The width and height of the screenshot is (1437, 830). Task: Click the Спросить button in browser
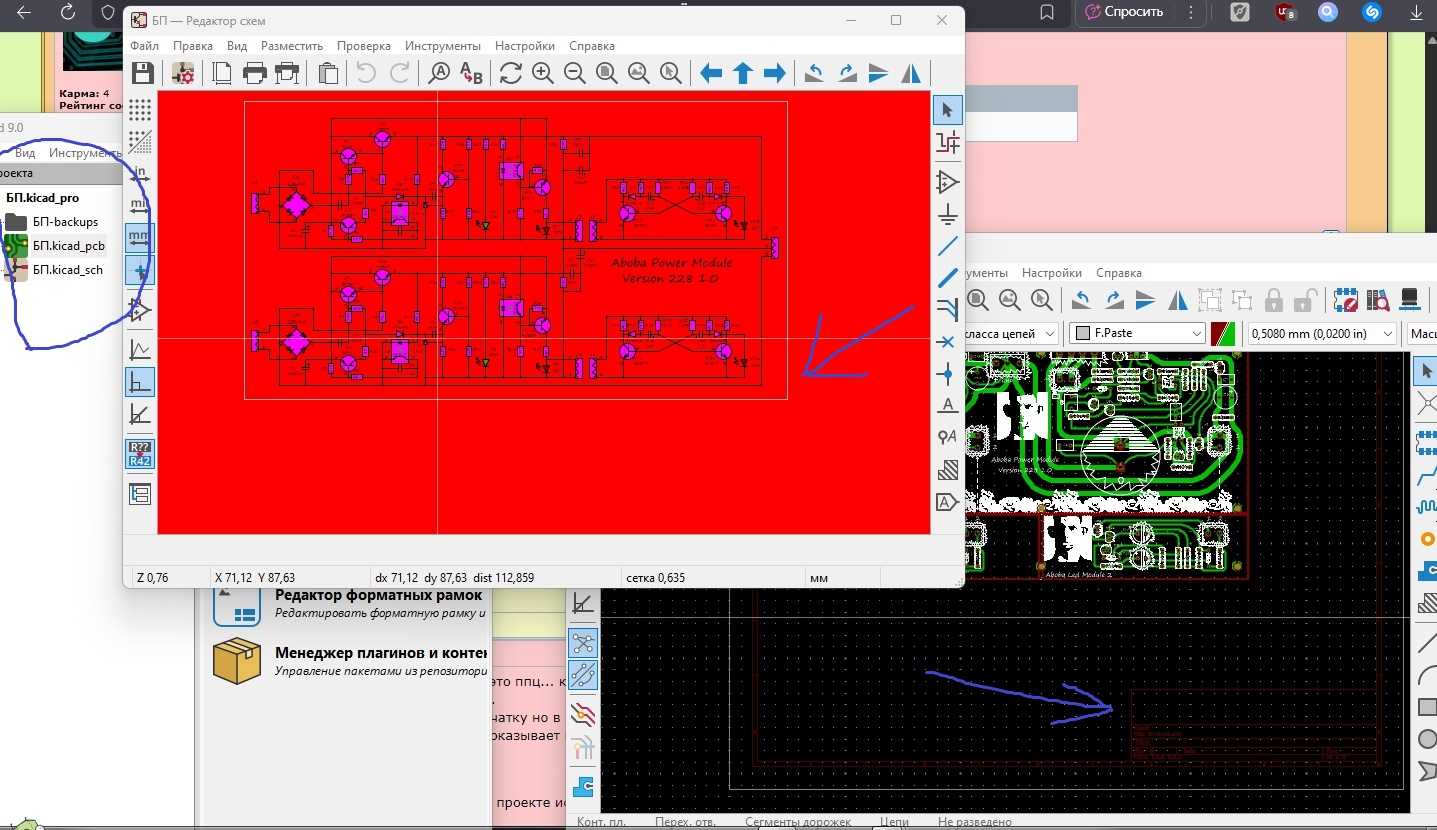[1124, 12]
